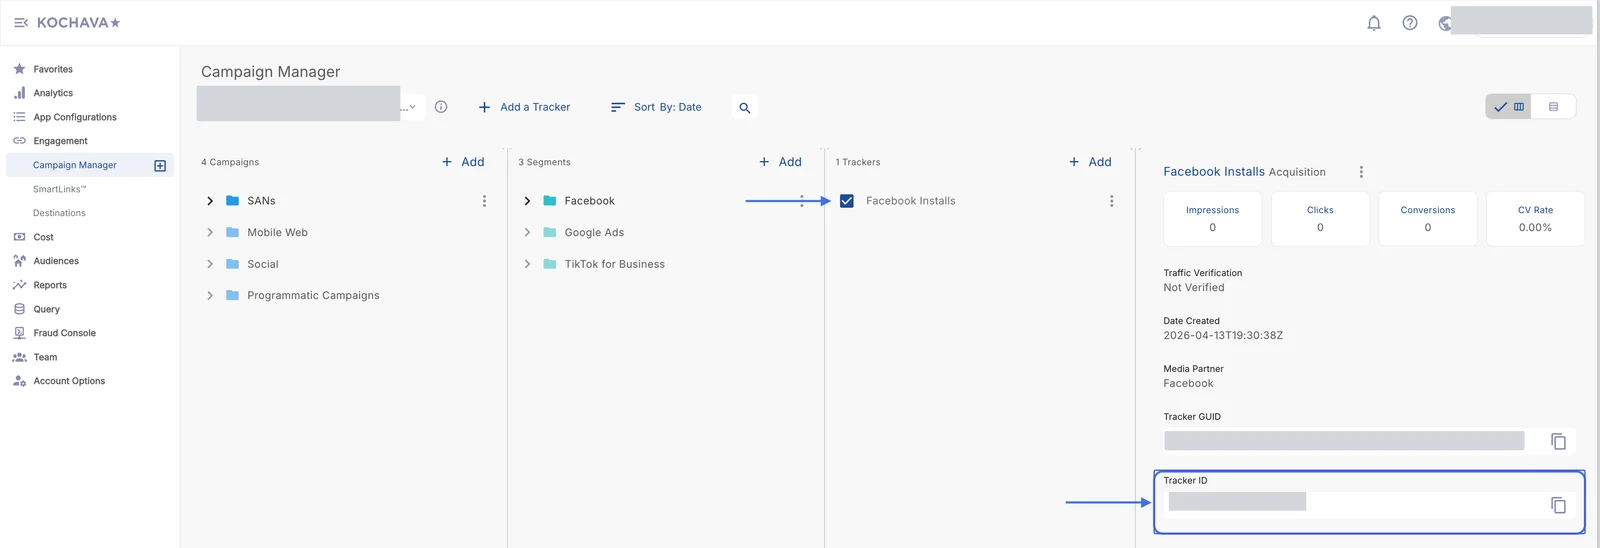The image size is (1600, 548).
Task: Open the Cost money icon
Action: pos(19,237)
